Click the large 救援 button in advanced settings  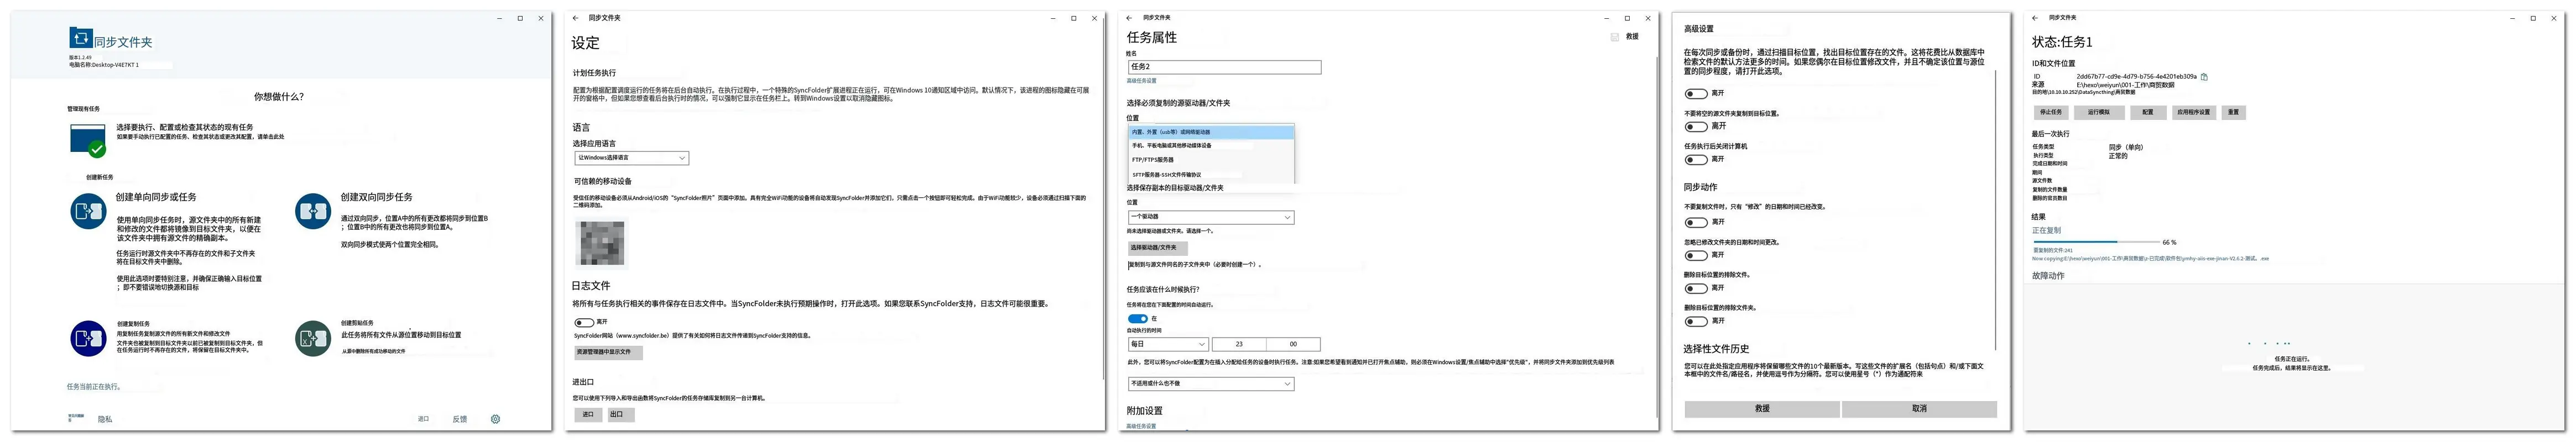1762,409
